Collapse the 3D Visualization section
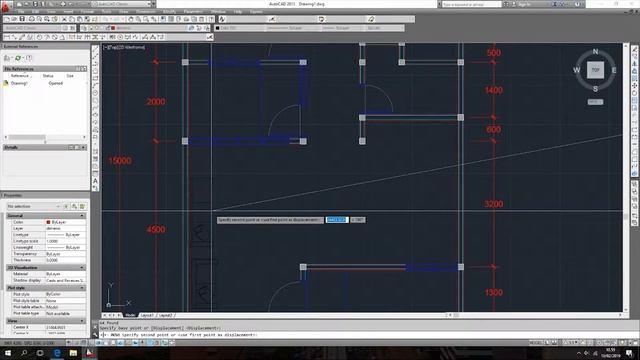This screenshot has height=360, width=640. pyautogui.click(x=82, y=268)
